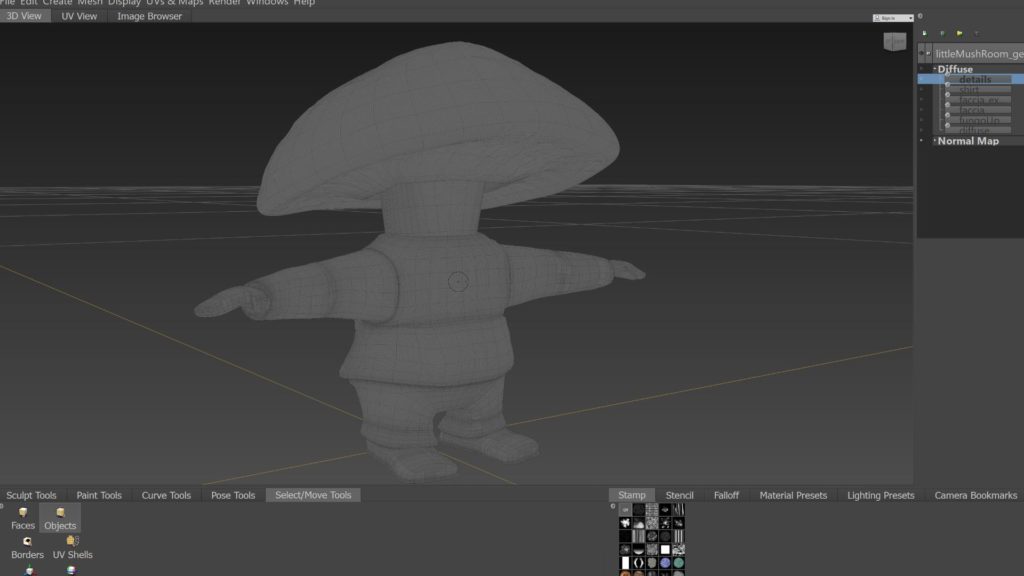This screenshot has height=576, width=1024.
Task: Select the Faces selection tool
Action: [x=23, y=518]
